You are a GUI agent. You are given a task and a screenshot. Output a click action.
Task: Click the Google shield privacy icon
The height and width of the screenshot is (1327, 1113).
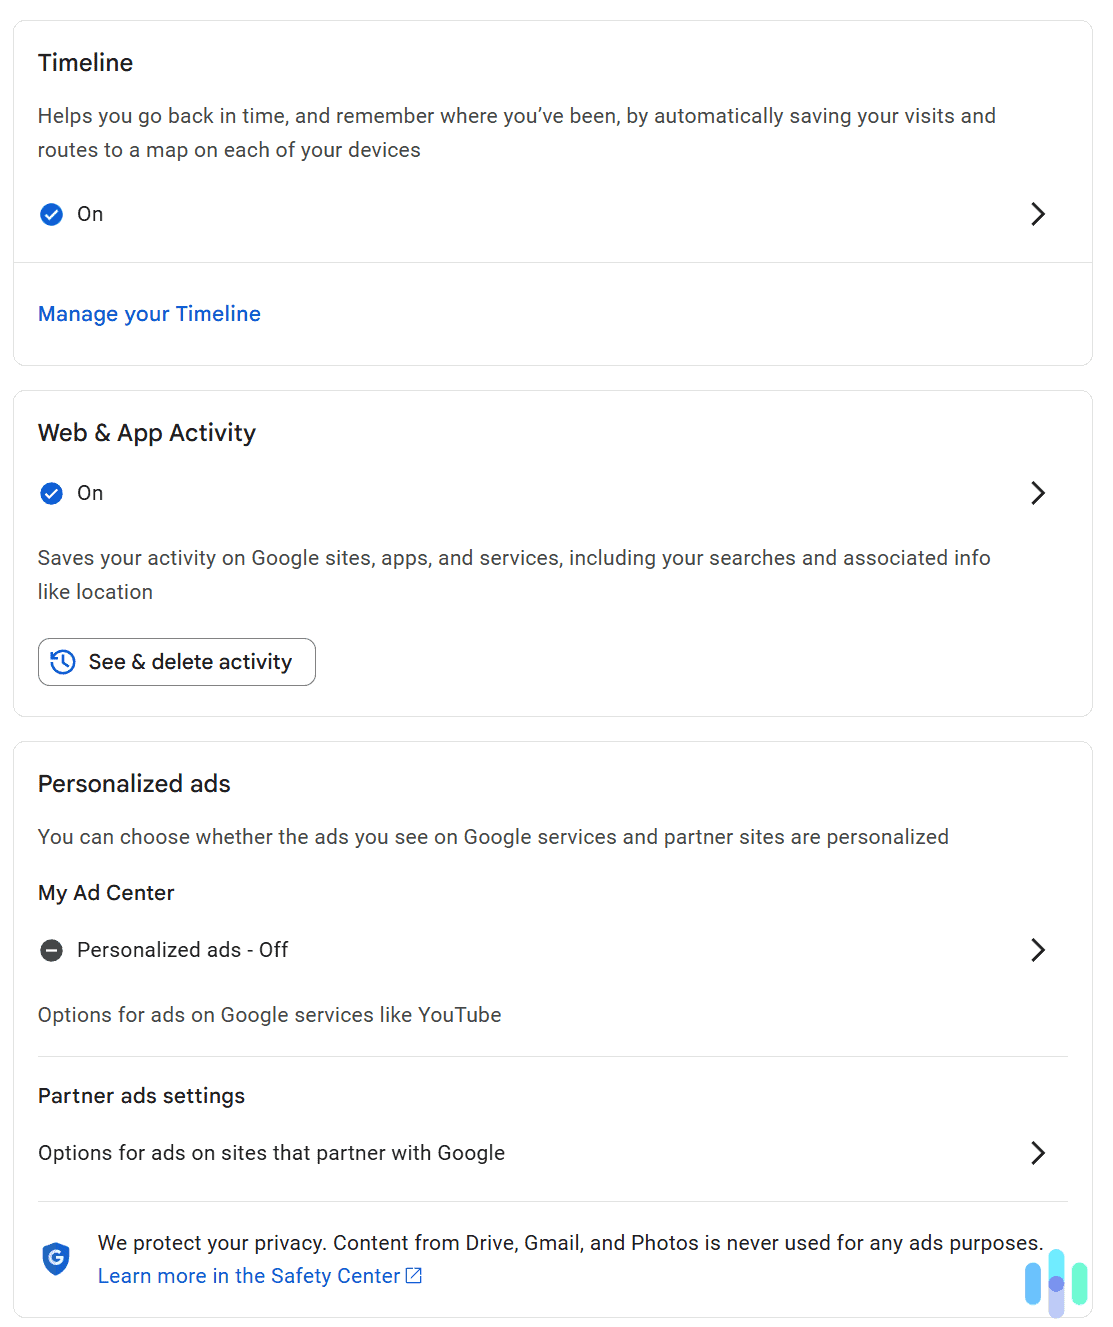(x=56, y=1260)
